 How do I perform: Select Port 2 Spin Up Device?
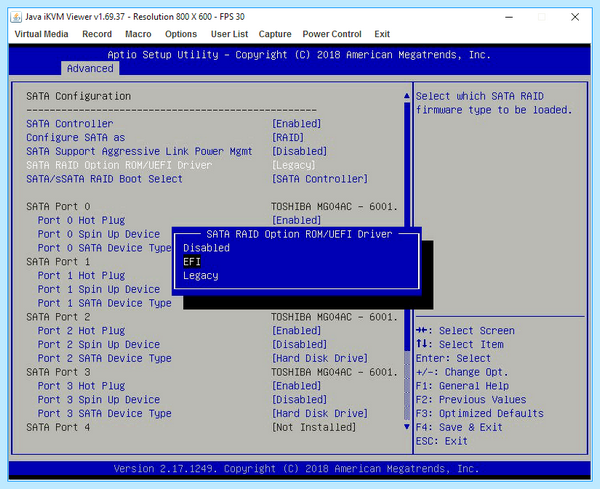(99, 344)
